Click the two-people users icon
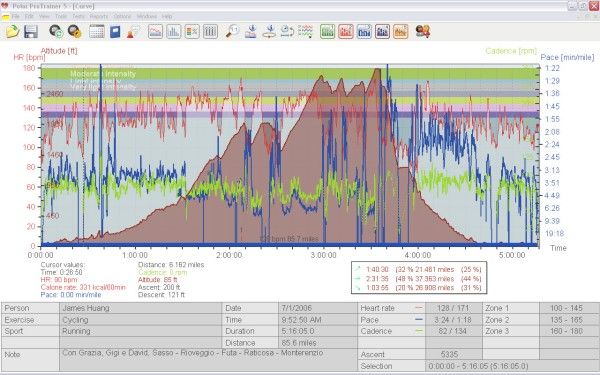The width and height of the screenshot is (600, 375). (x=423, y=31)
